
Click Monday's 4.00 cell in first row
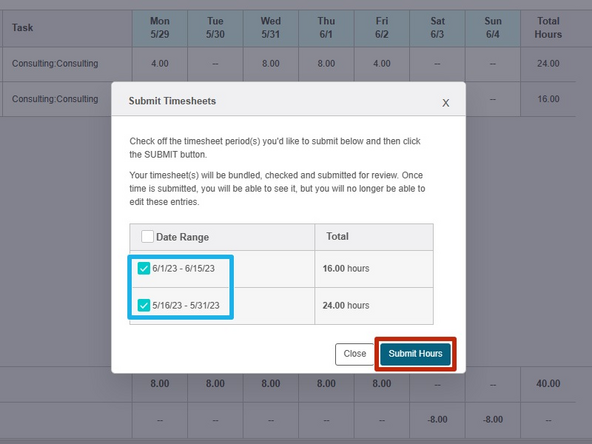[x=160, y=64]
